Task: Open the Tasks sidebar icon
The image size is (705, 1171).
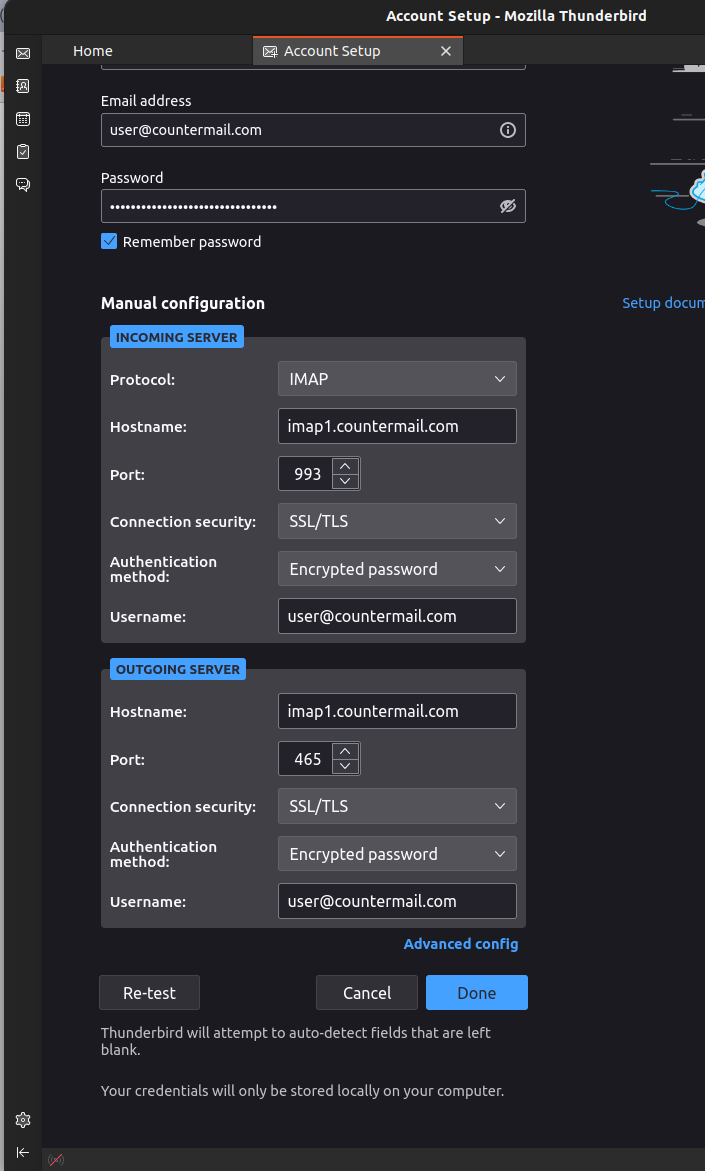Action: click(x=23, y=152)
